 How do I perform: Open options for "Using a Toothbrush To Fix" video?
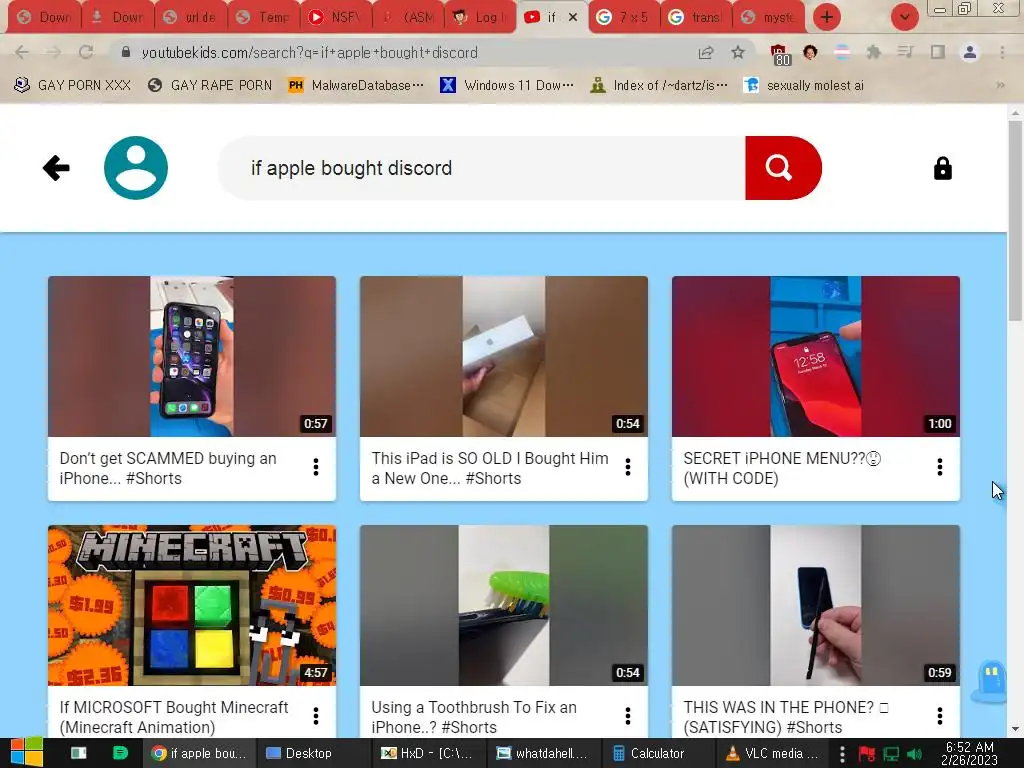click(628, 716)
